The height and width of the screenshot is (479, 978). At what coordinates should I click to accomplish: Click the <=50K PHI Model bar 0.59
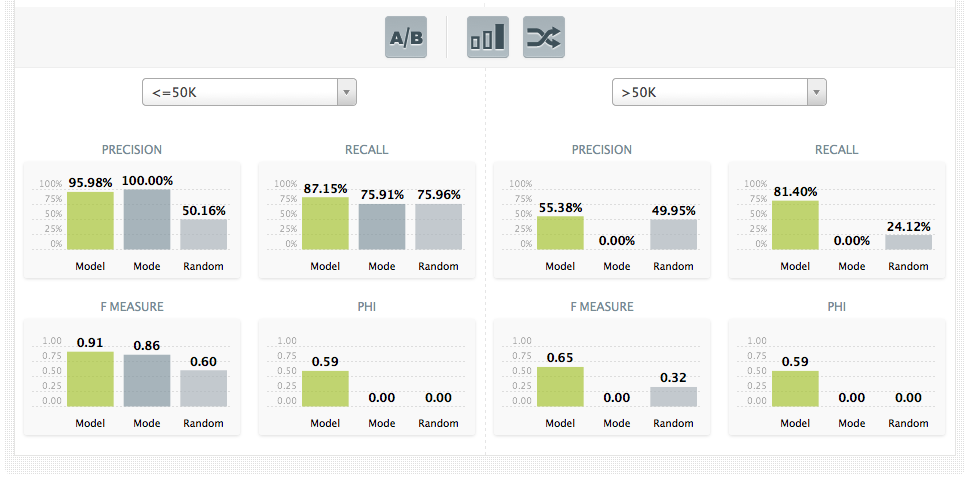pos(325,389)
